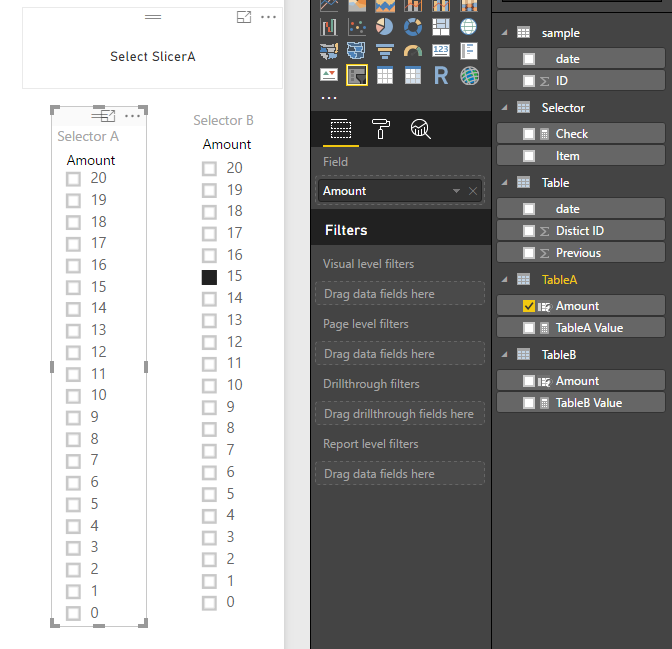Click the Selector A slicer title
Screen dimensions: 672x649
tap(88, 136)
